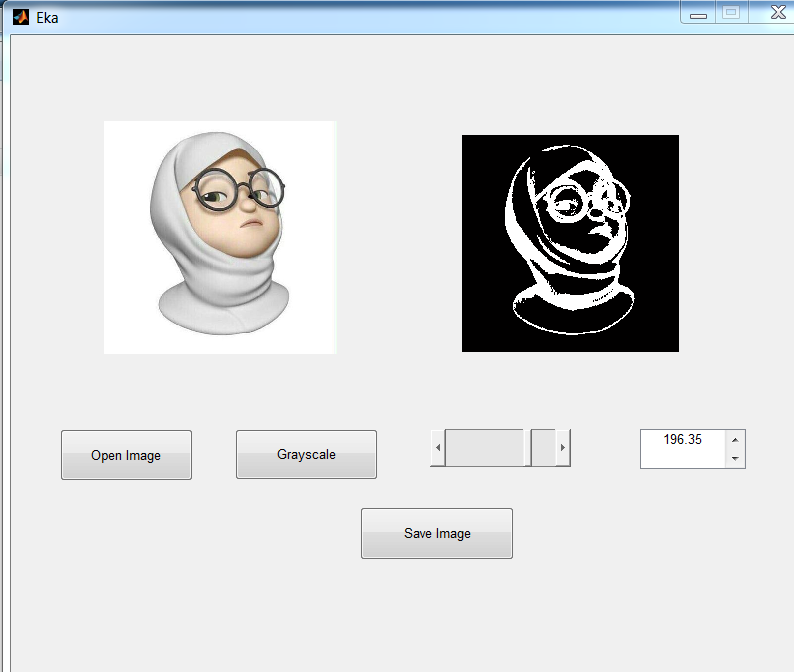This screenshot has height=672, width=794.
Task: Maximize the Eka window
Action: tap(731, 12)
